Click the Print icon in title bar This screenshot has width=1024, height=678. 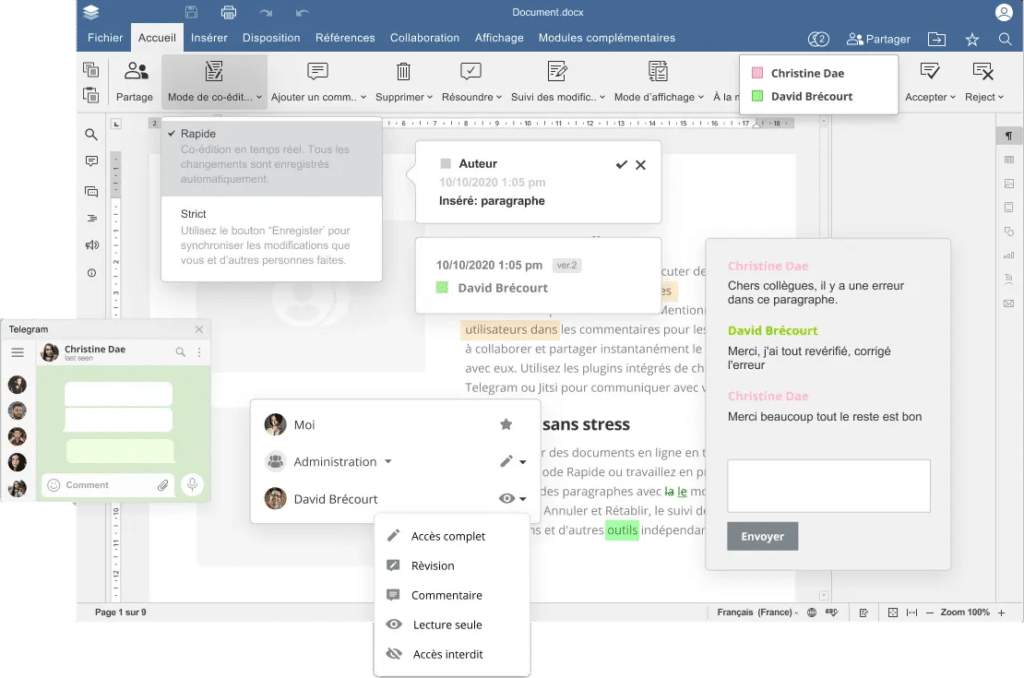pyautogui.click(x=229, y=12)
